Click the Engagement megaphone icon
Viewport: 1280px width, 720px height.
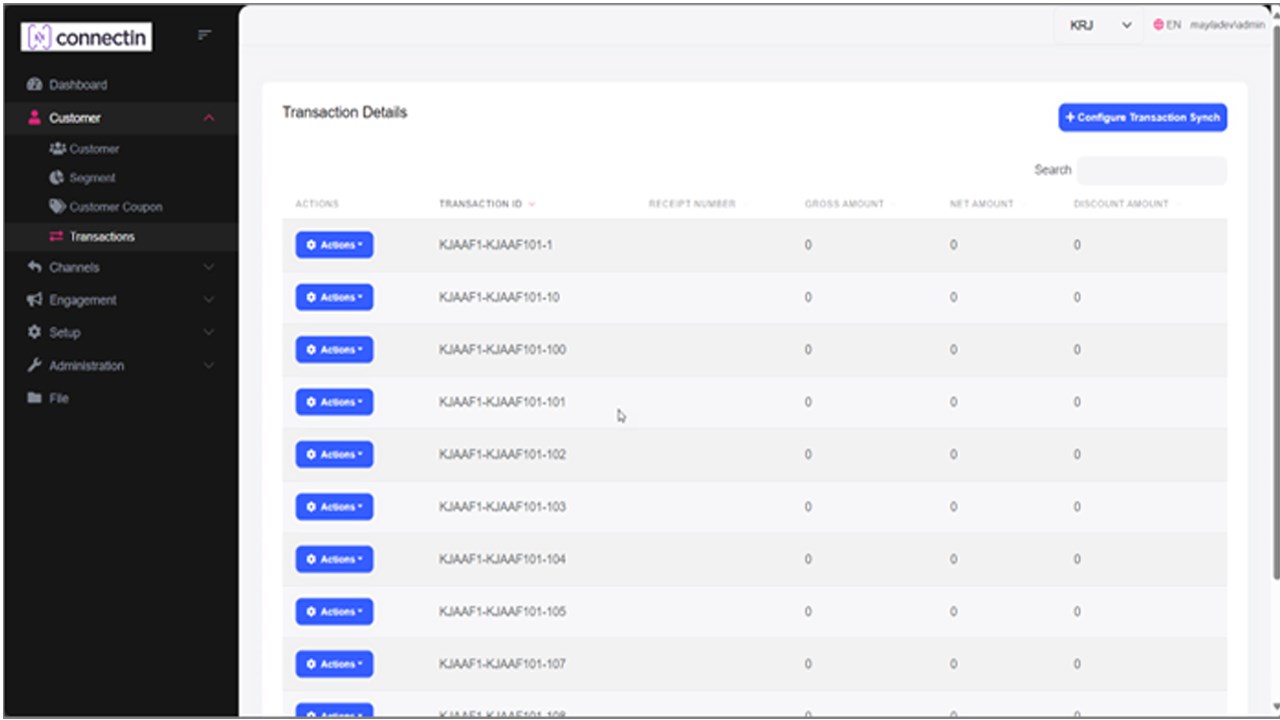tap(35, 300)
